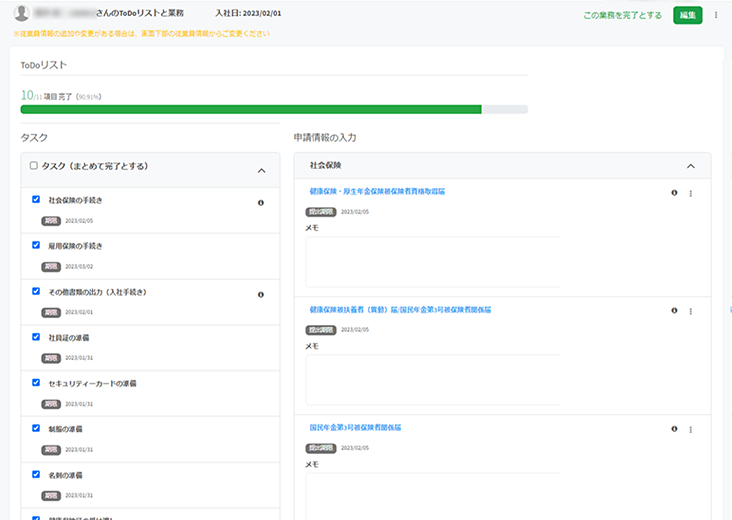Viewport: 732px width, 520px height.
Task: Open three-dot menu for 国民年金第3号被保険者関係届
Action: [691, 429]
